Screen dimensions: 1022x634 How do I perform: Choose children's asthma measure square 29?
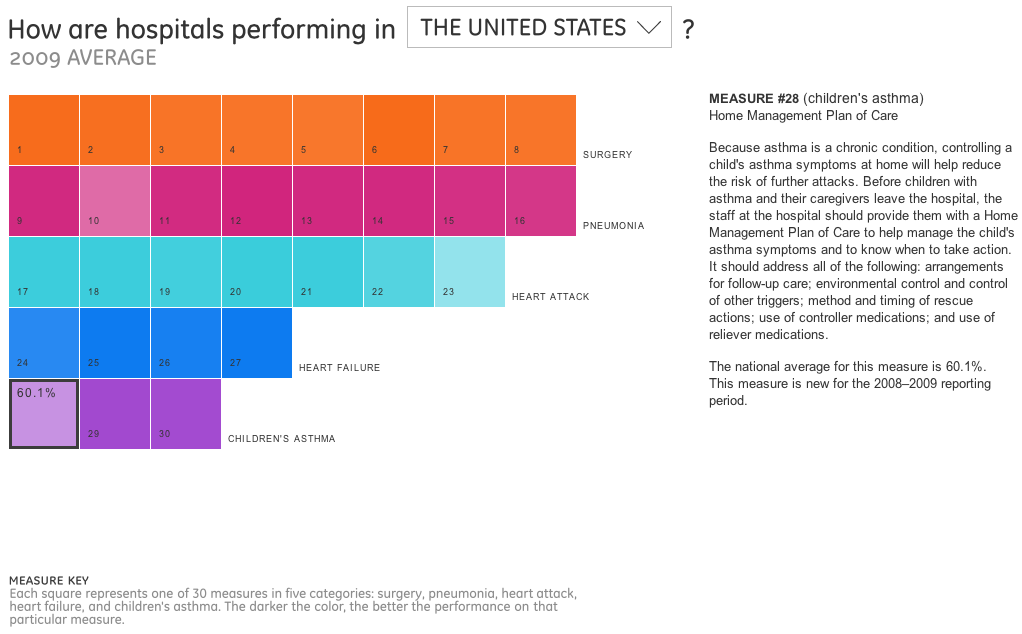pyautogui.click(x=115, y=414)
